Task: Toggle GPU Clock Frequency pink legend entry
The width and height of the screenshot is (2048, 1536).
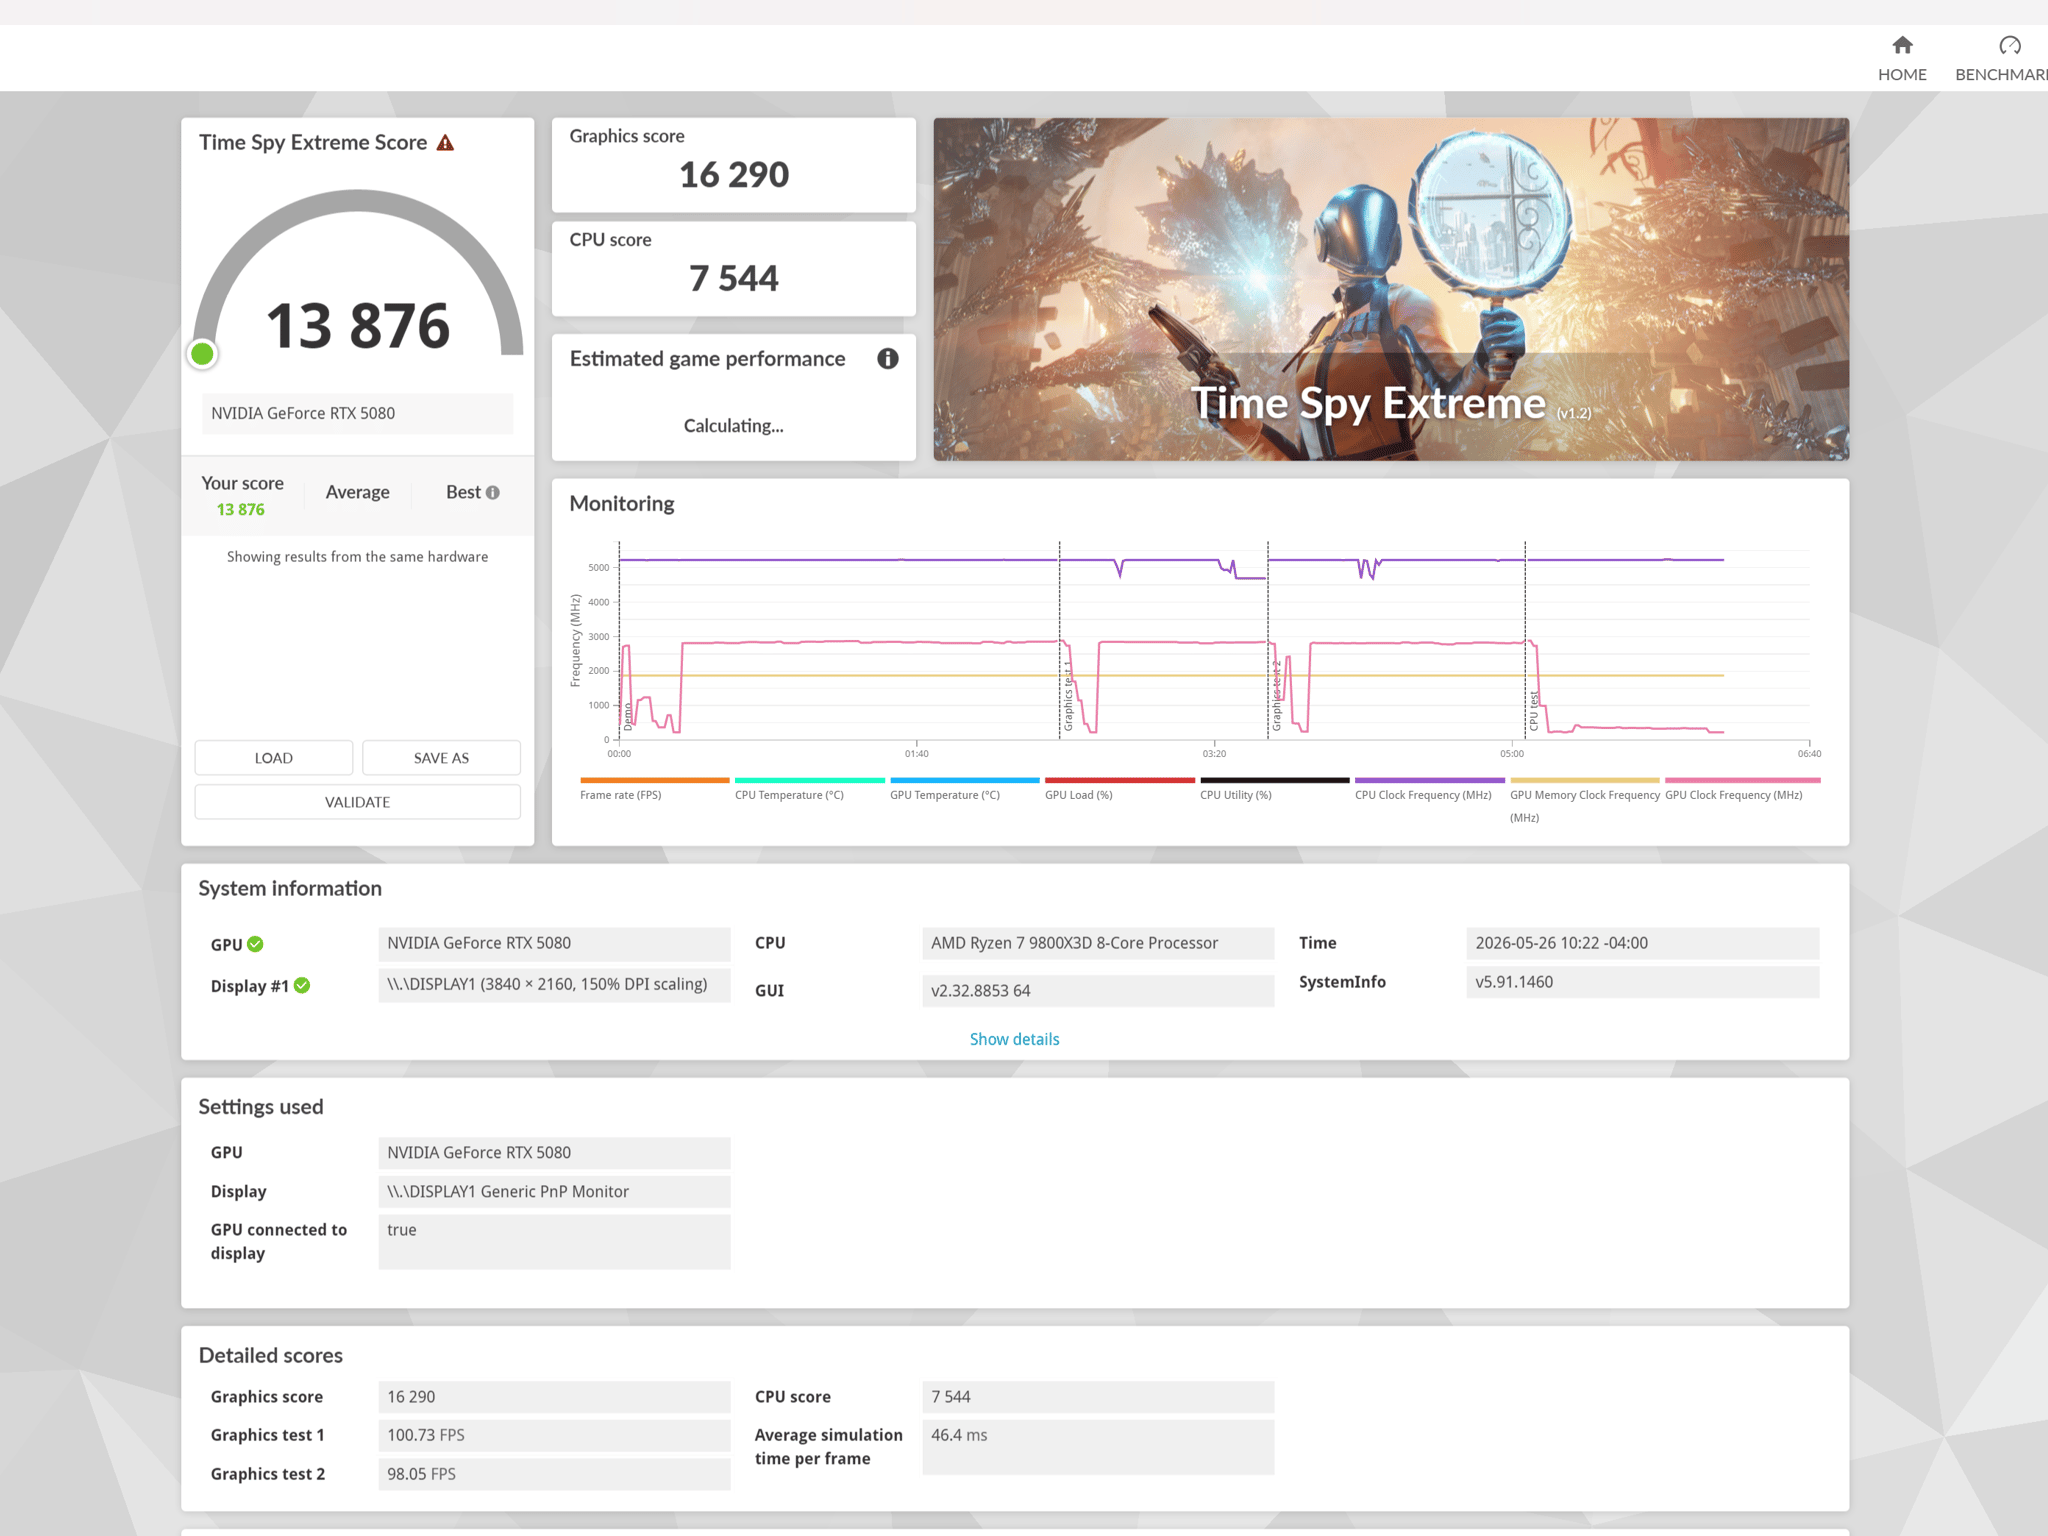Action: pos(1742,789)
